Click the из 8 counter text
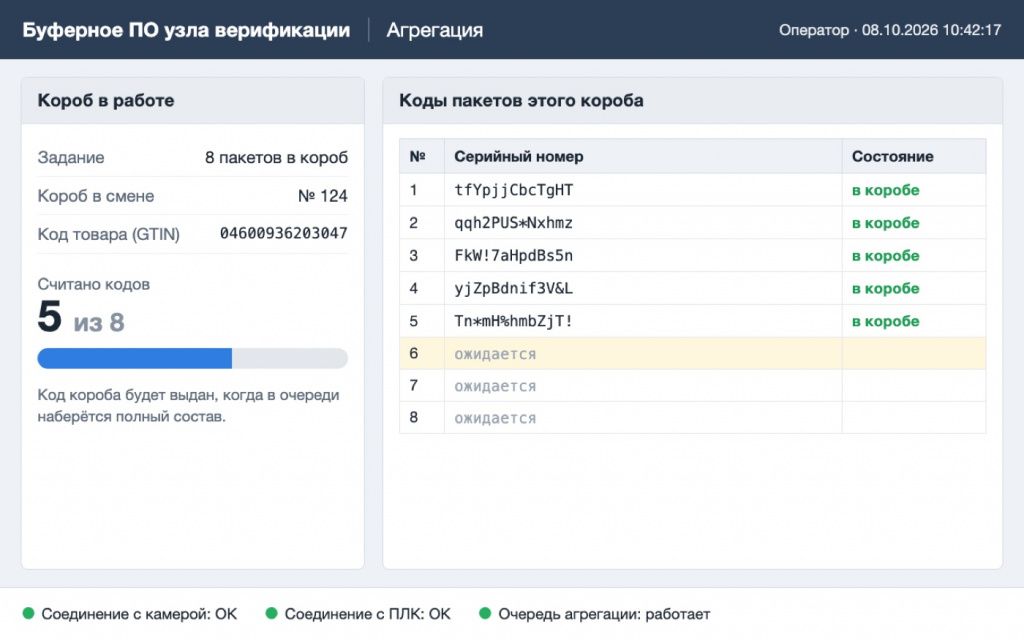Image resolution: width=1024 pixels, height=640 pixels. (99, 323)
